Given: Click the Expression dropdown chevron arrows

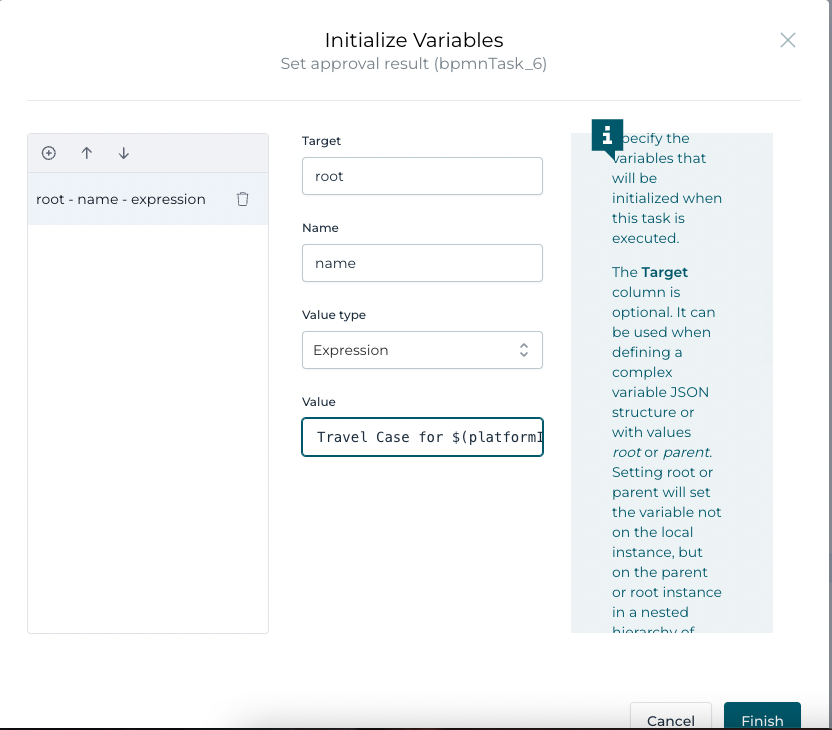Looking at the screenshot, I should [523, 350].
